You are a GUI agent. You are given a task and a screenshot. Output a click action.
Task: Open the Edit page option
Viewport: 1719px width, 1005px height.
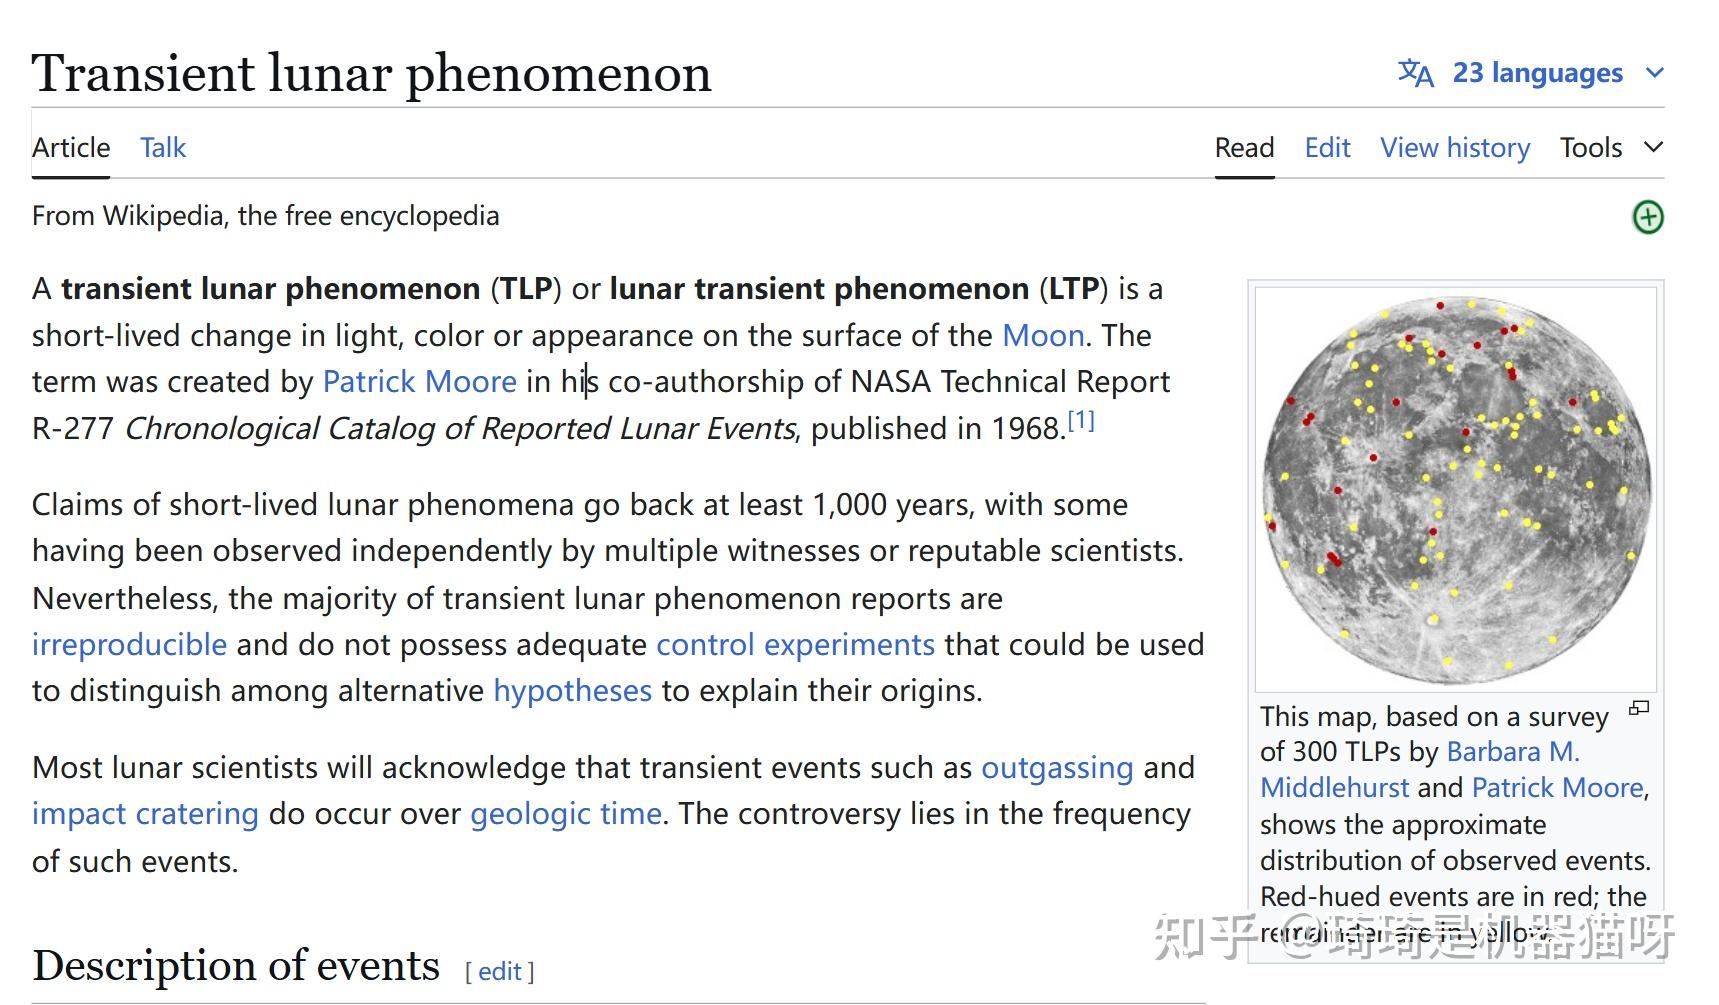point(1326,147)
